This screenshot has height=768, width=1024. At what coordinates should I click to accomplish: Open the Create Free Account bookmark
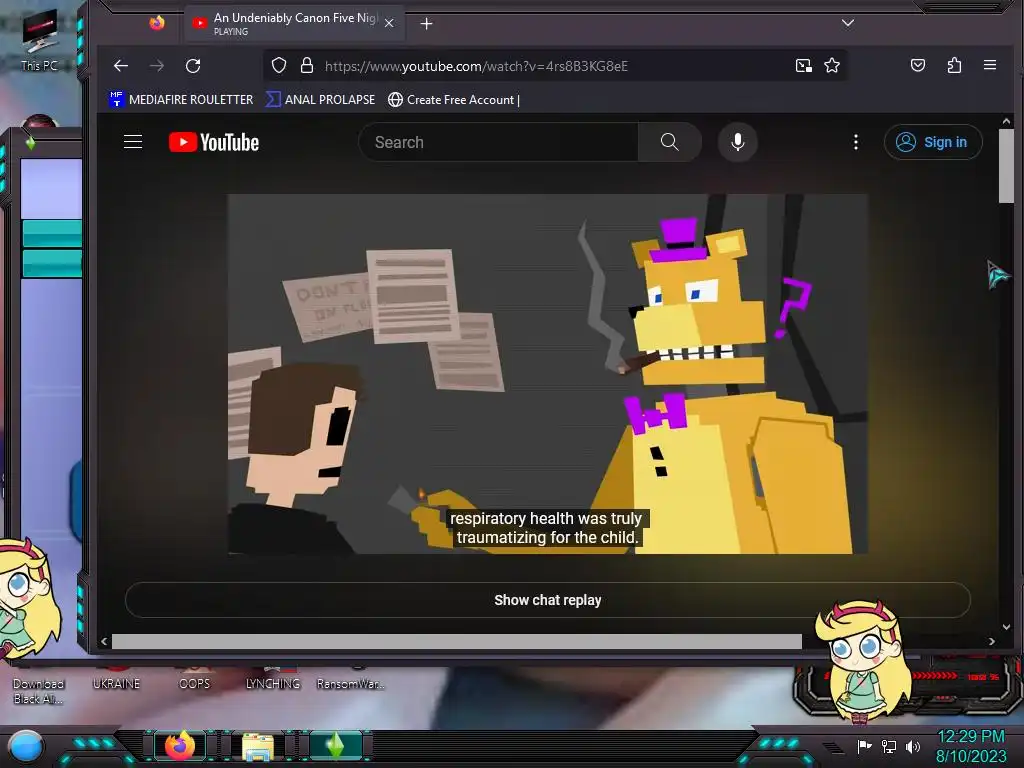pos(454,99)
